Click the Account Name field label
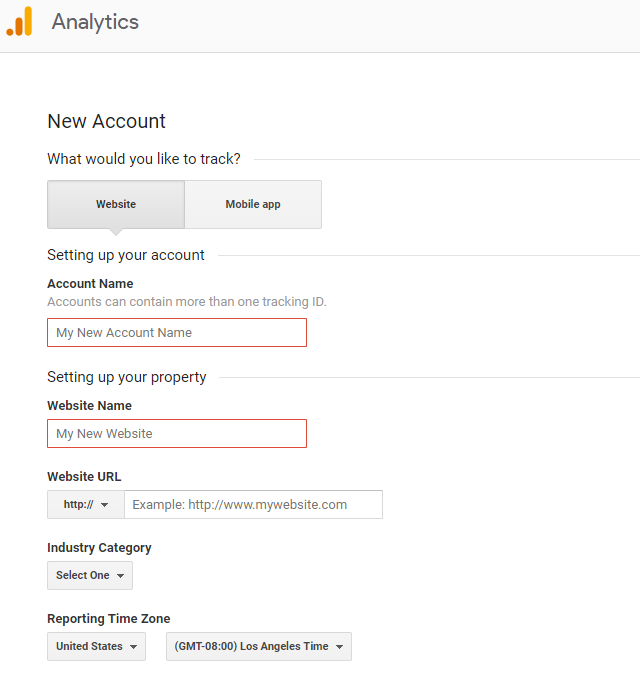The width and height of the screenshot is (640, 676). point(90,284)
